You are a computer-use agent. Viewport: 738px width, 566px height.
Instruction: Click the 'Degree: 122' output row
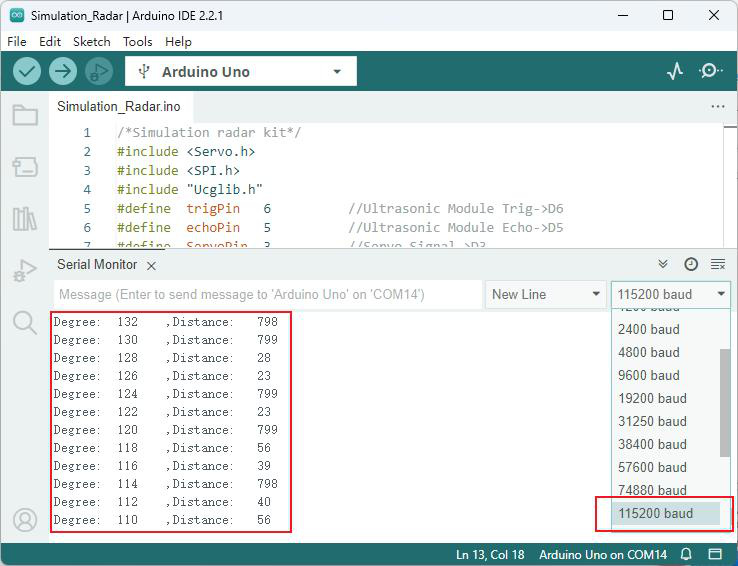162,412
